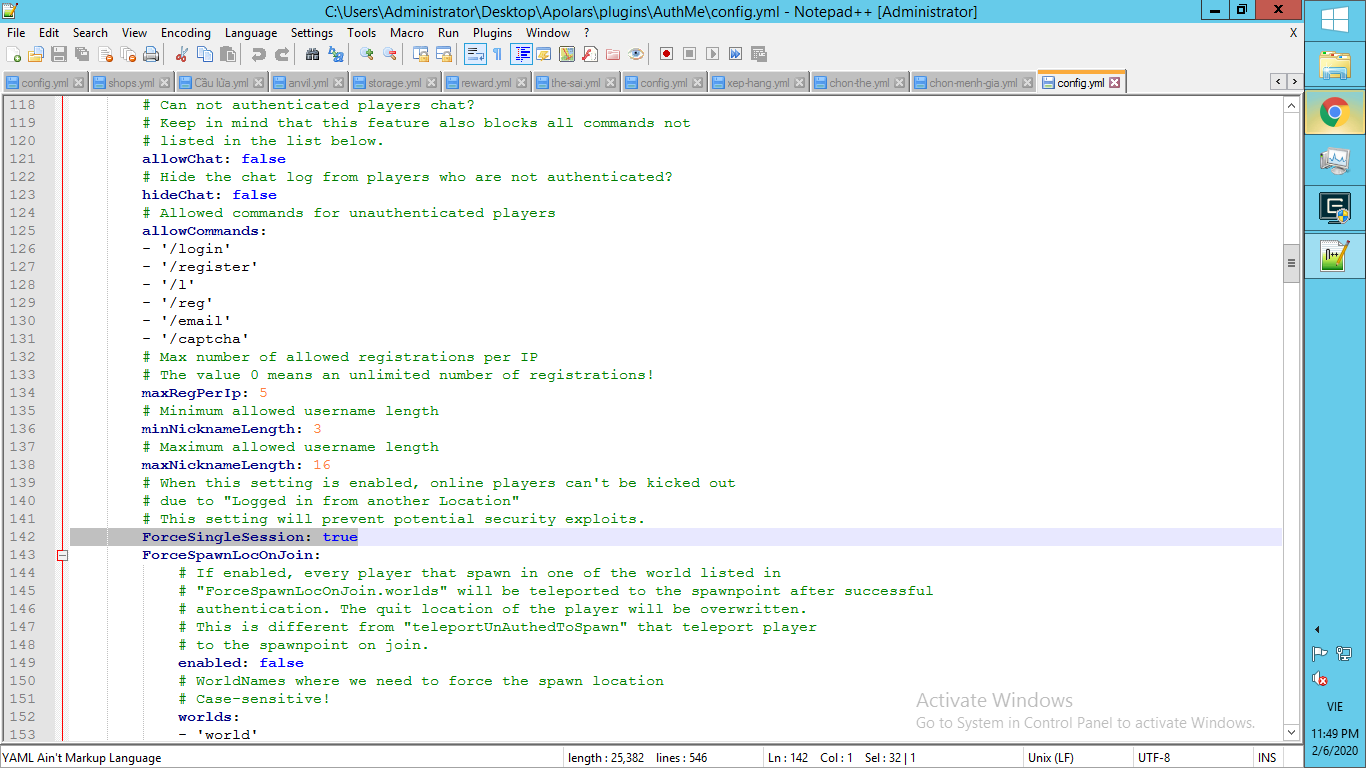Start macro recording with the red record icon
This screenshot has height=768, width=1366.
pos(666,54)
